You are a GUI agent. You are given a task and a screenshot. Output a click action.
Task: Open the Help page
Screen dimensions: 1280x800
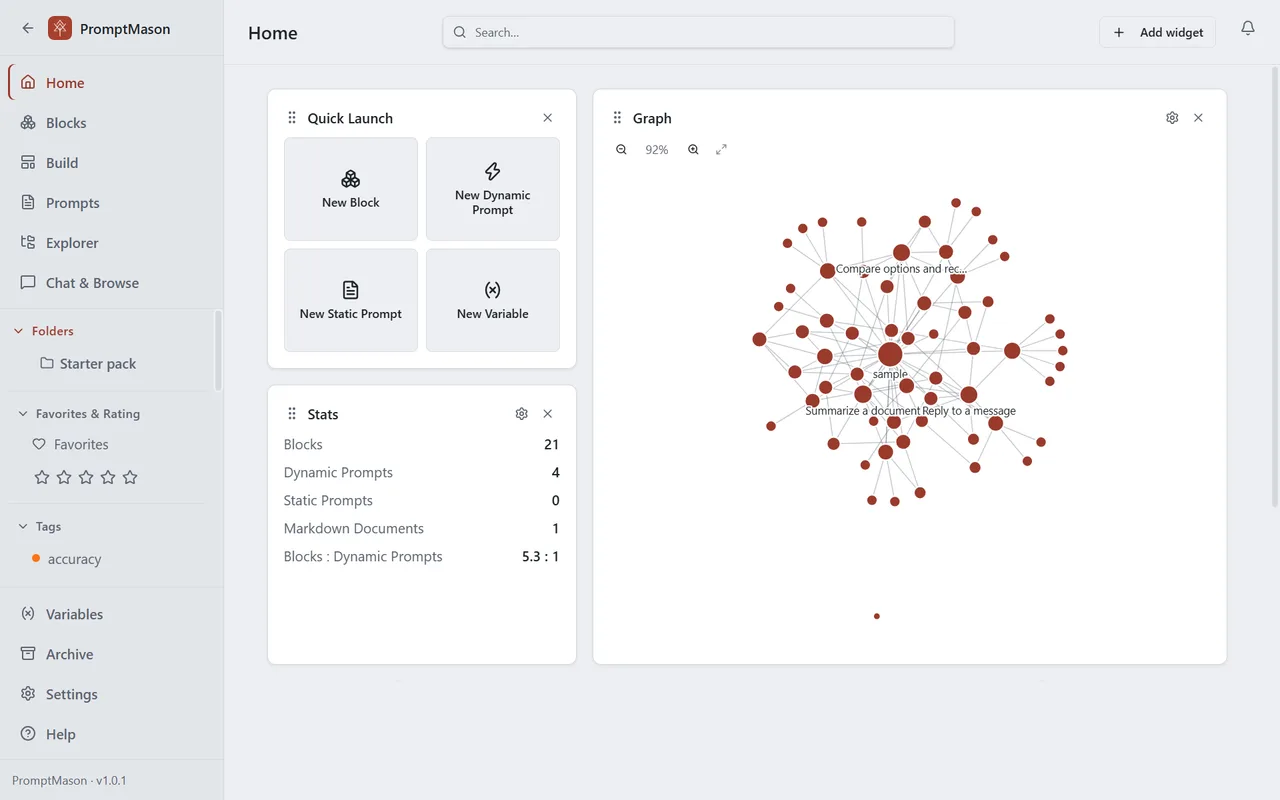[112, 734]
